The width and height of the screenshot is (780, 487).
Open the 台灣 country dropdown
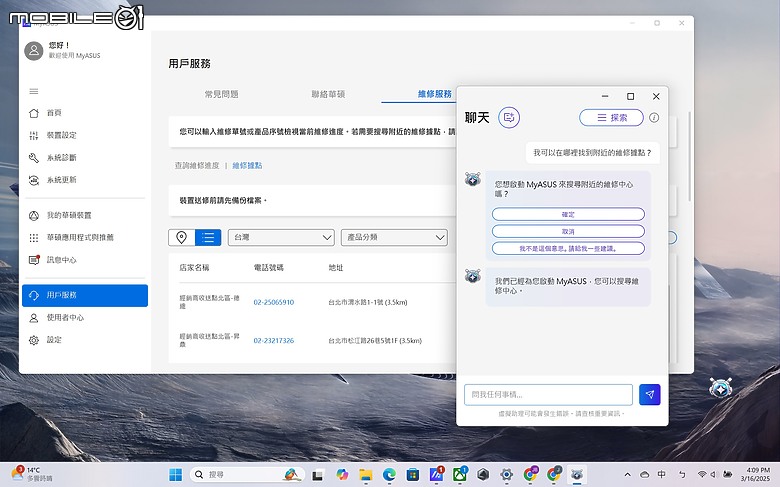(x=281, y=237)
